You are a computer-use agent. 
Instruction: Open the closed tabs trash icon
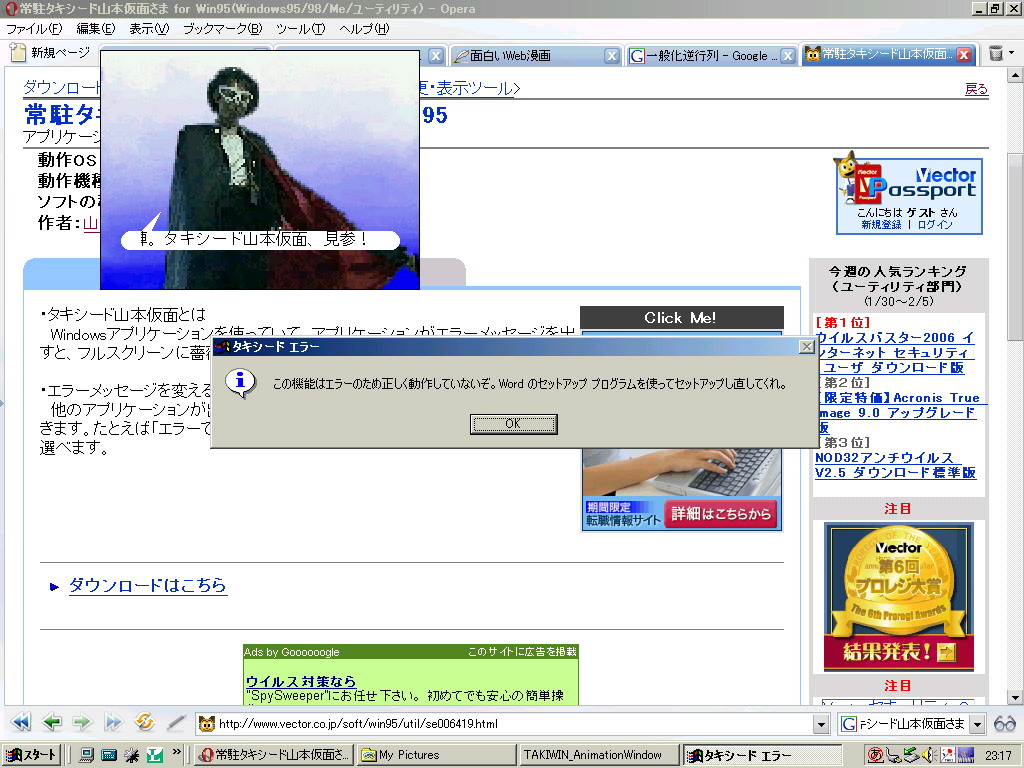996,55
